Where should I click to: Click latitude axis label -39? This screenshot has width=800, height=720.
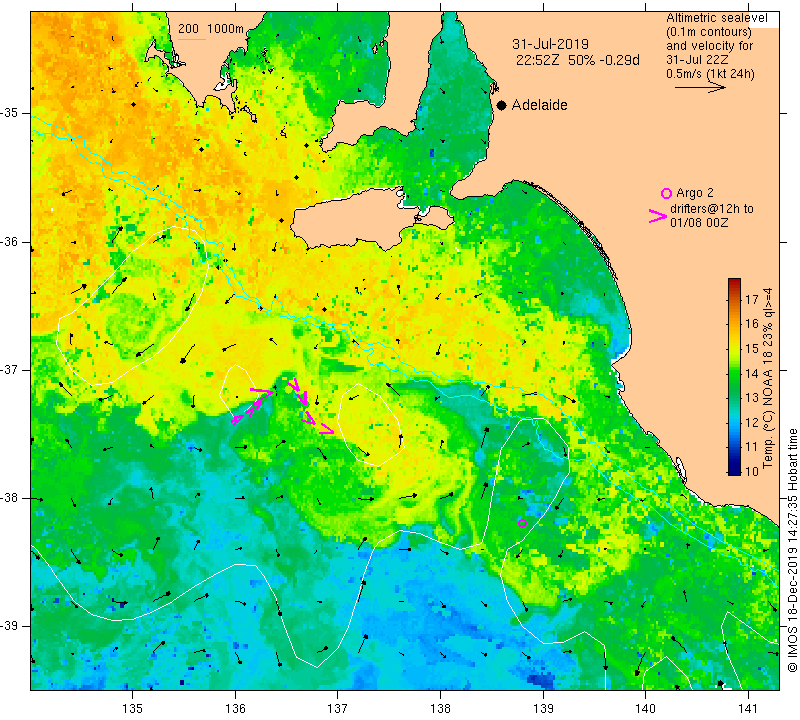click(x=10, y=626)
